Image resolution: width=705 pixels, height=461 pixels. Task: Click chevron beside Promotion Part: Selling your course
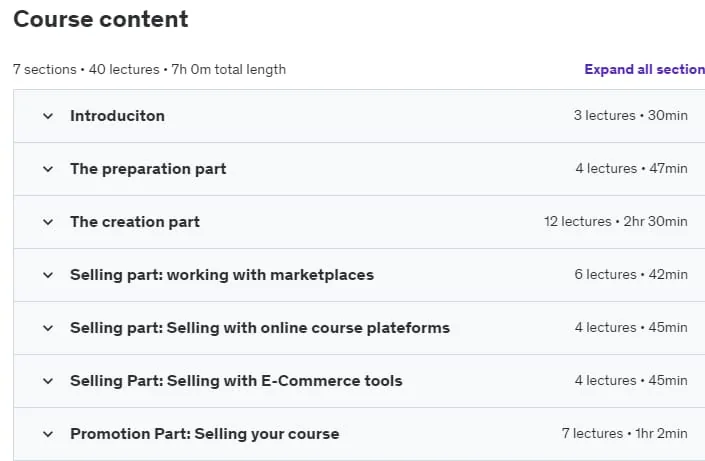click(x=48, y=434)
